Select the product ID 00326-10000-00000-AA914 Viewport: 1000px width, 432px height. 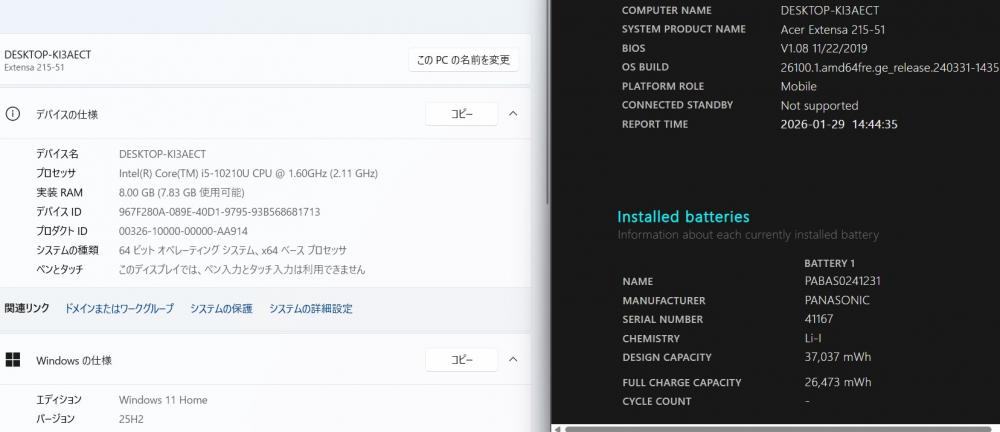click(x=183, y=231)
